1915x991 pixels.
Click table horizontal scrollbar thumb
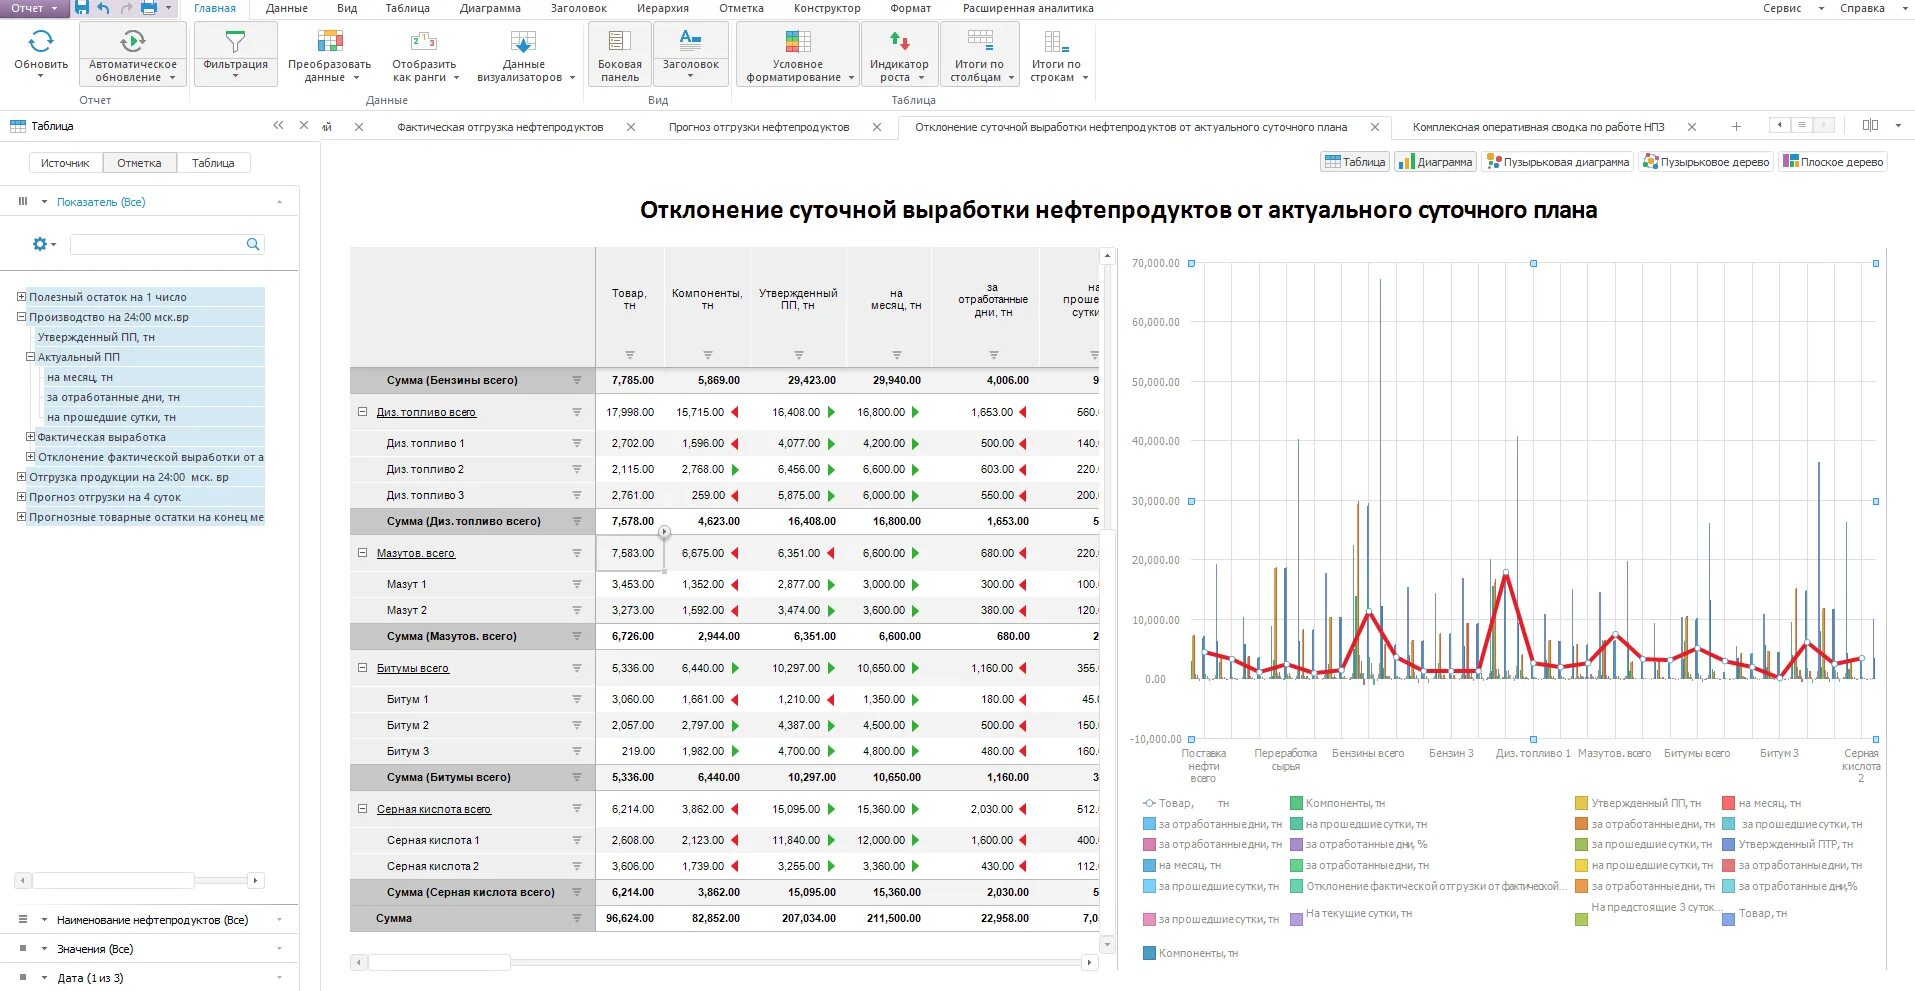440,962
